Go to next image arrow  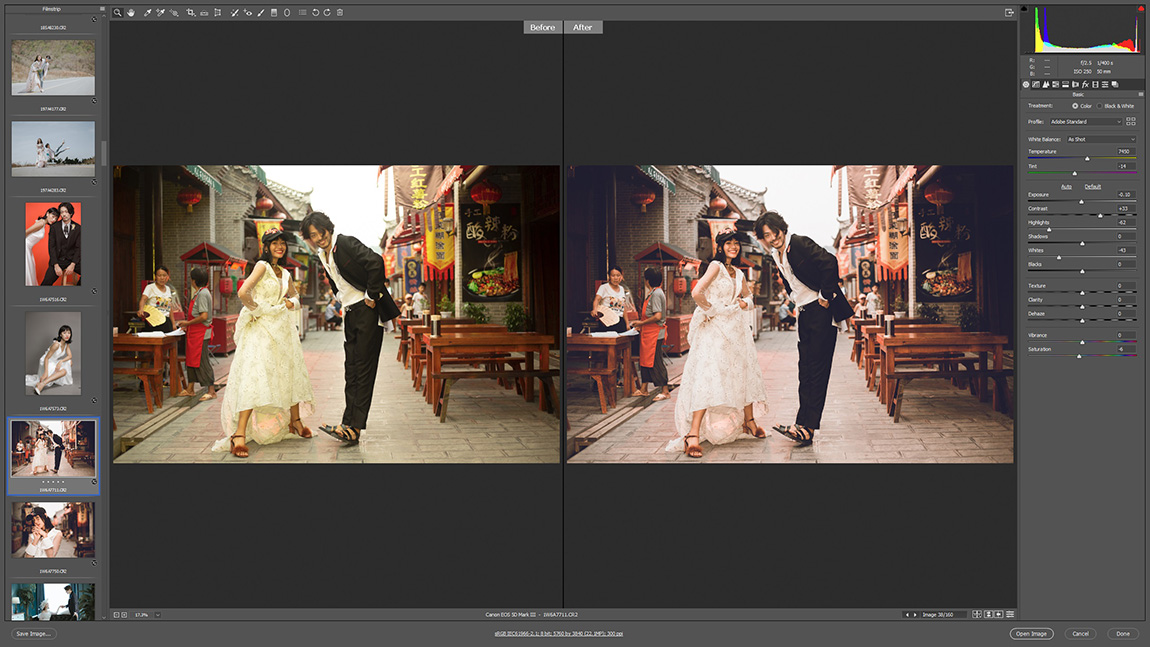click(915, 615)
